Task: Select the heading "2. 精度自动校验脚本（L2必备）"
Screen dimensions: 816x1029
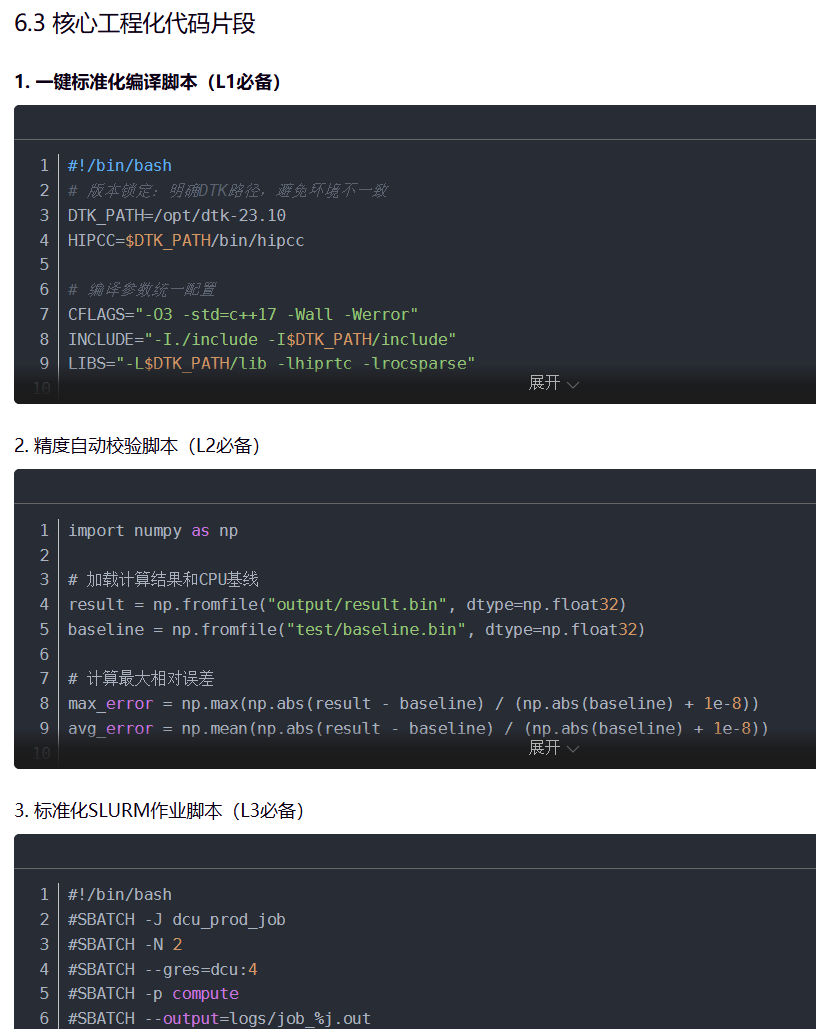Action: (x=137, y=446)
